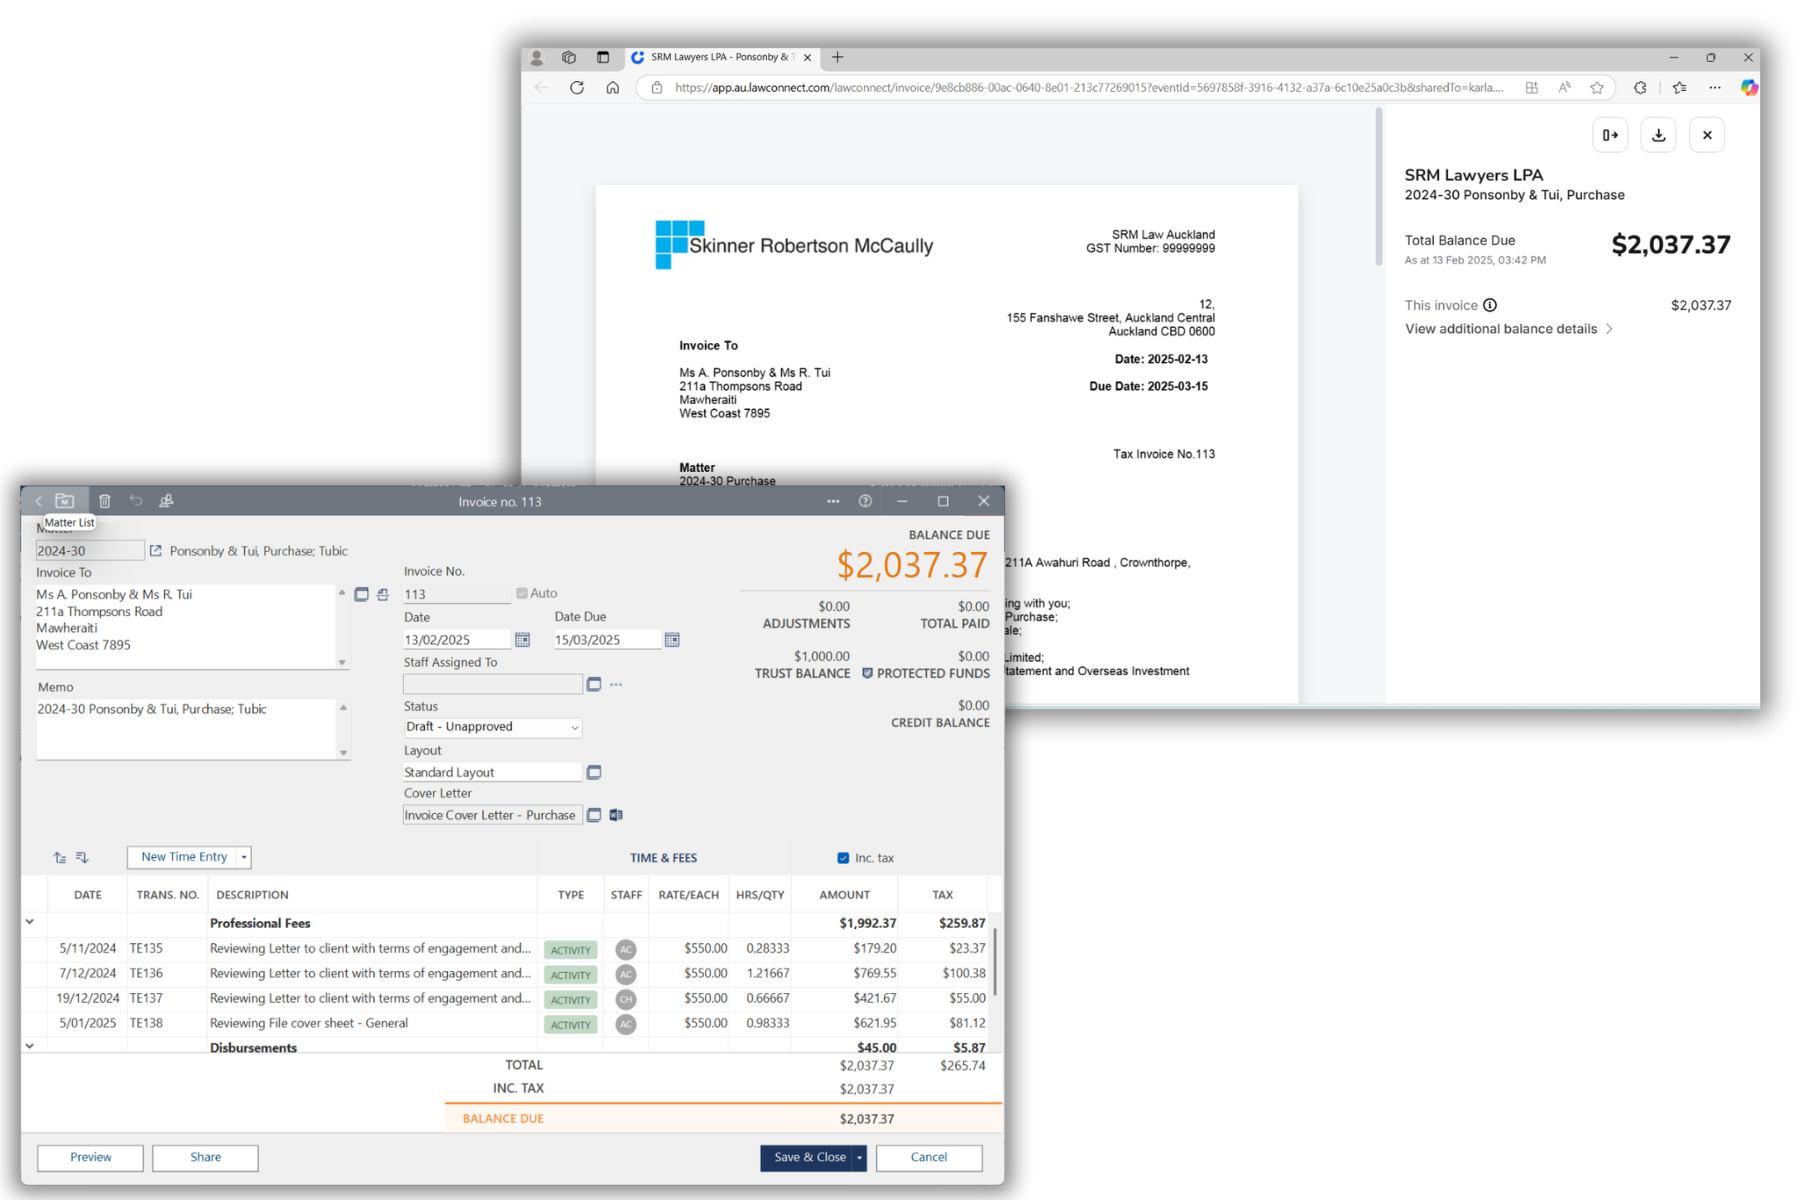The height and width of the screenshot is (1200, 1800).
Task: Click the browser invoice page vertical scrollbar
Action: pos(1379,185)
